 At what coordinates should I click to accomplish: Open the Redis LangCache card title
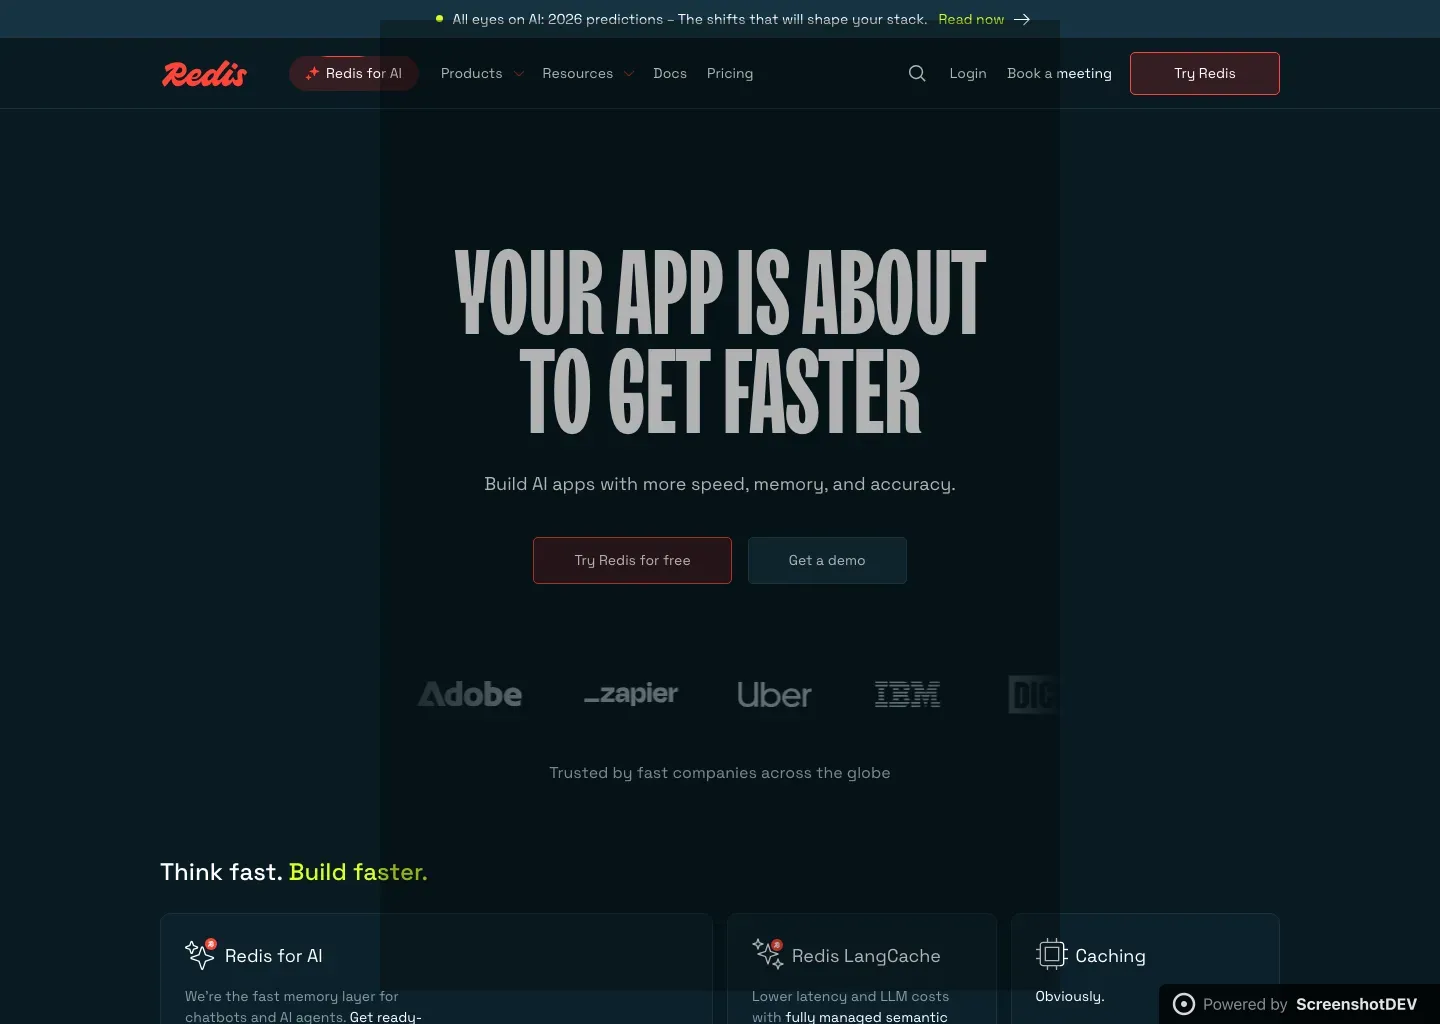866,956
